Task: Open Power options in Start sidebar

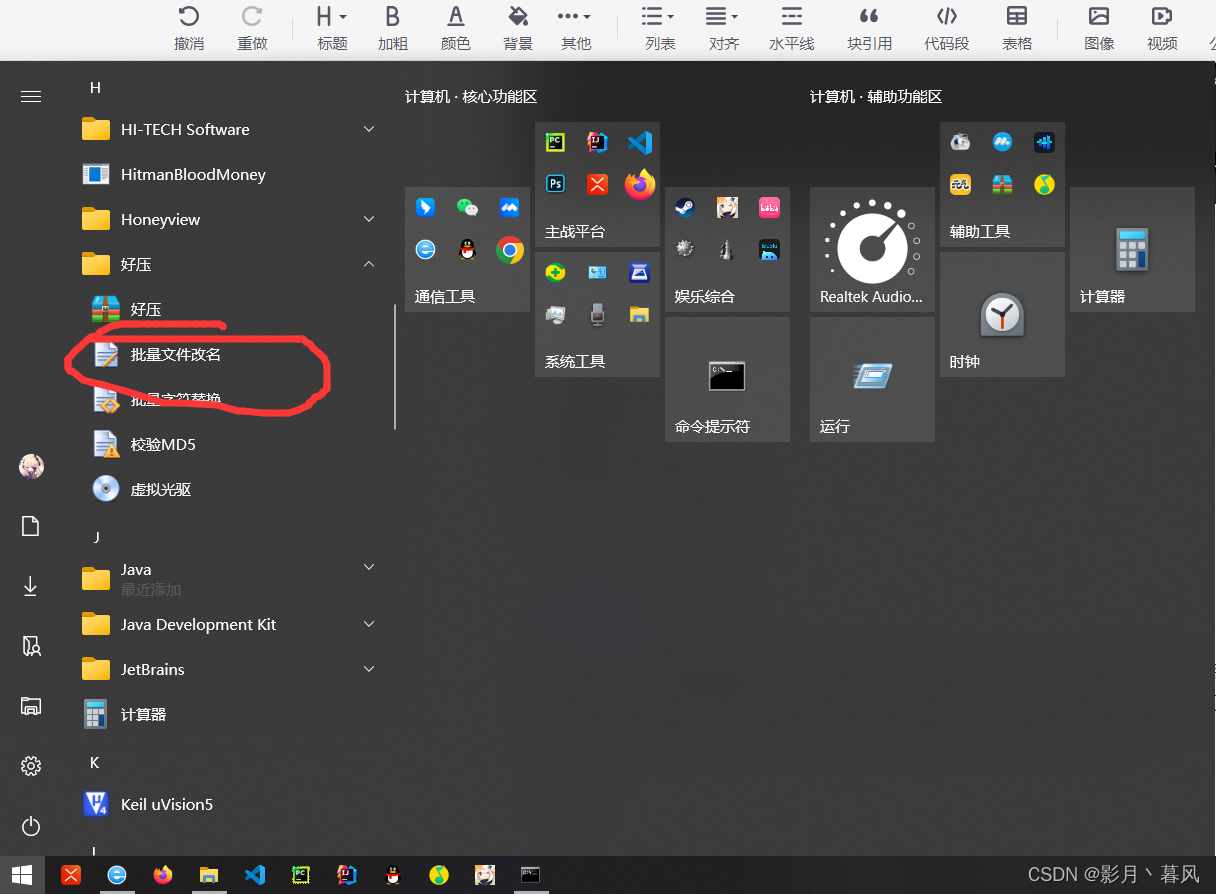Action: point(31,826)
